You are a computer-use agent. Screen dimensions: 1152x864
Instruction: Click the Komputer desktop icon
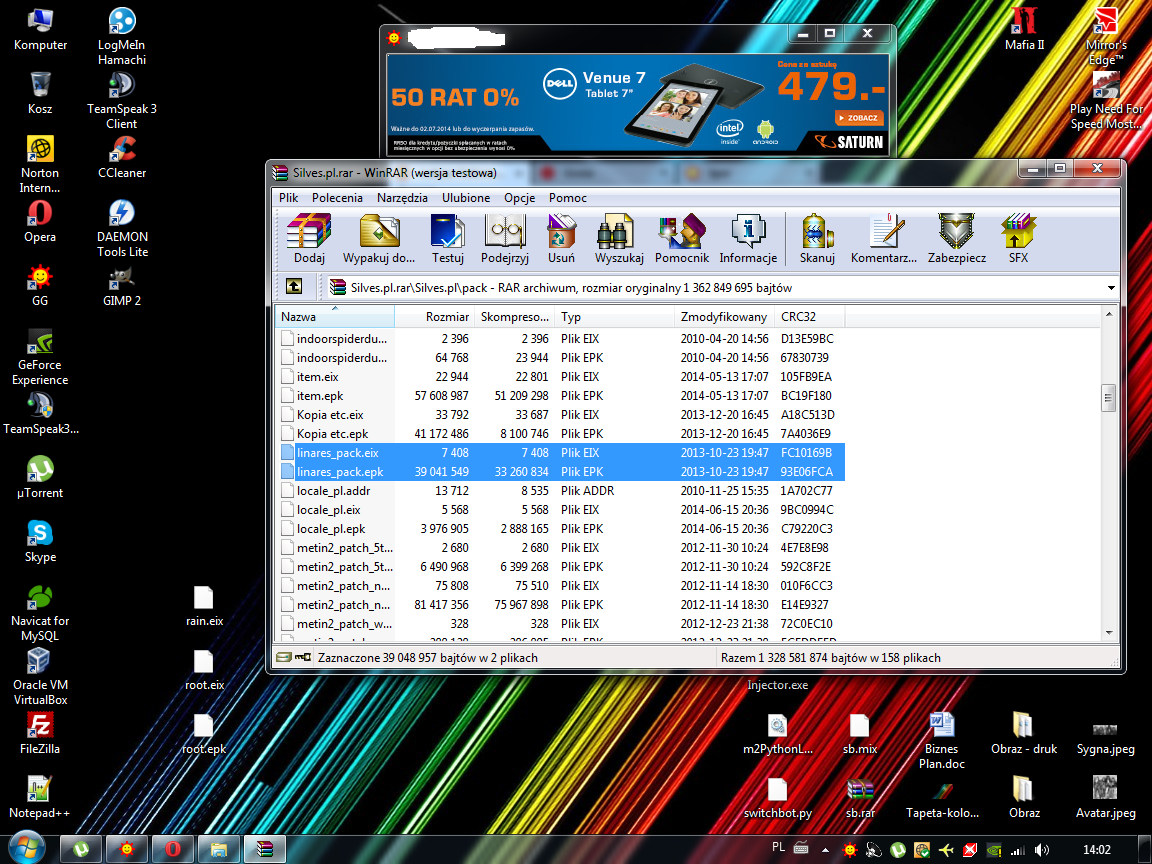pos(40,29)
